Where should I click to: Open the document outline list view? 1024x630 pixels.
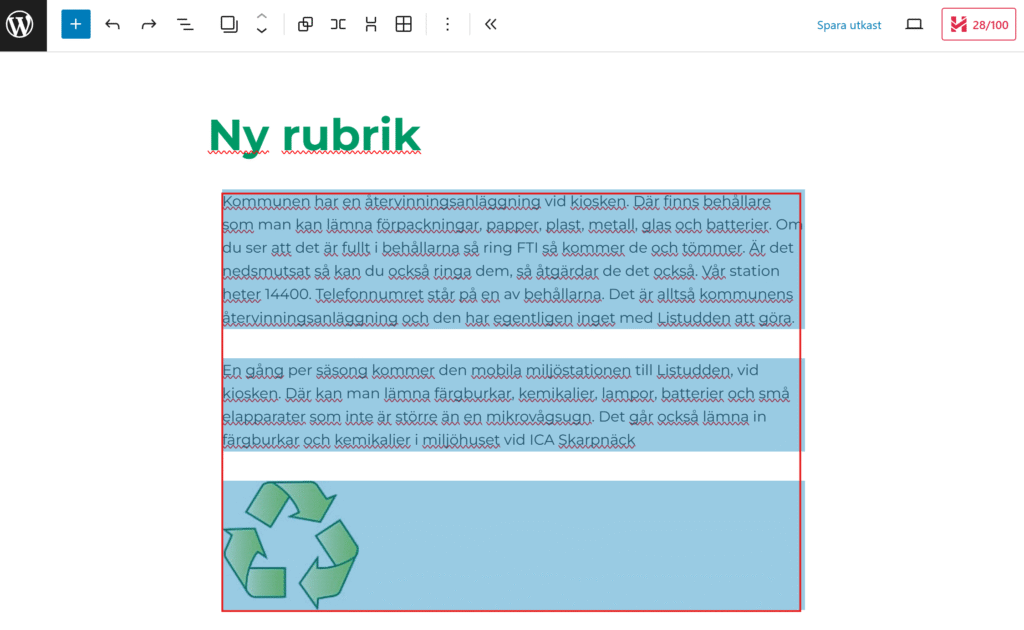(x=185, y=25)
